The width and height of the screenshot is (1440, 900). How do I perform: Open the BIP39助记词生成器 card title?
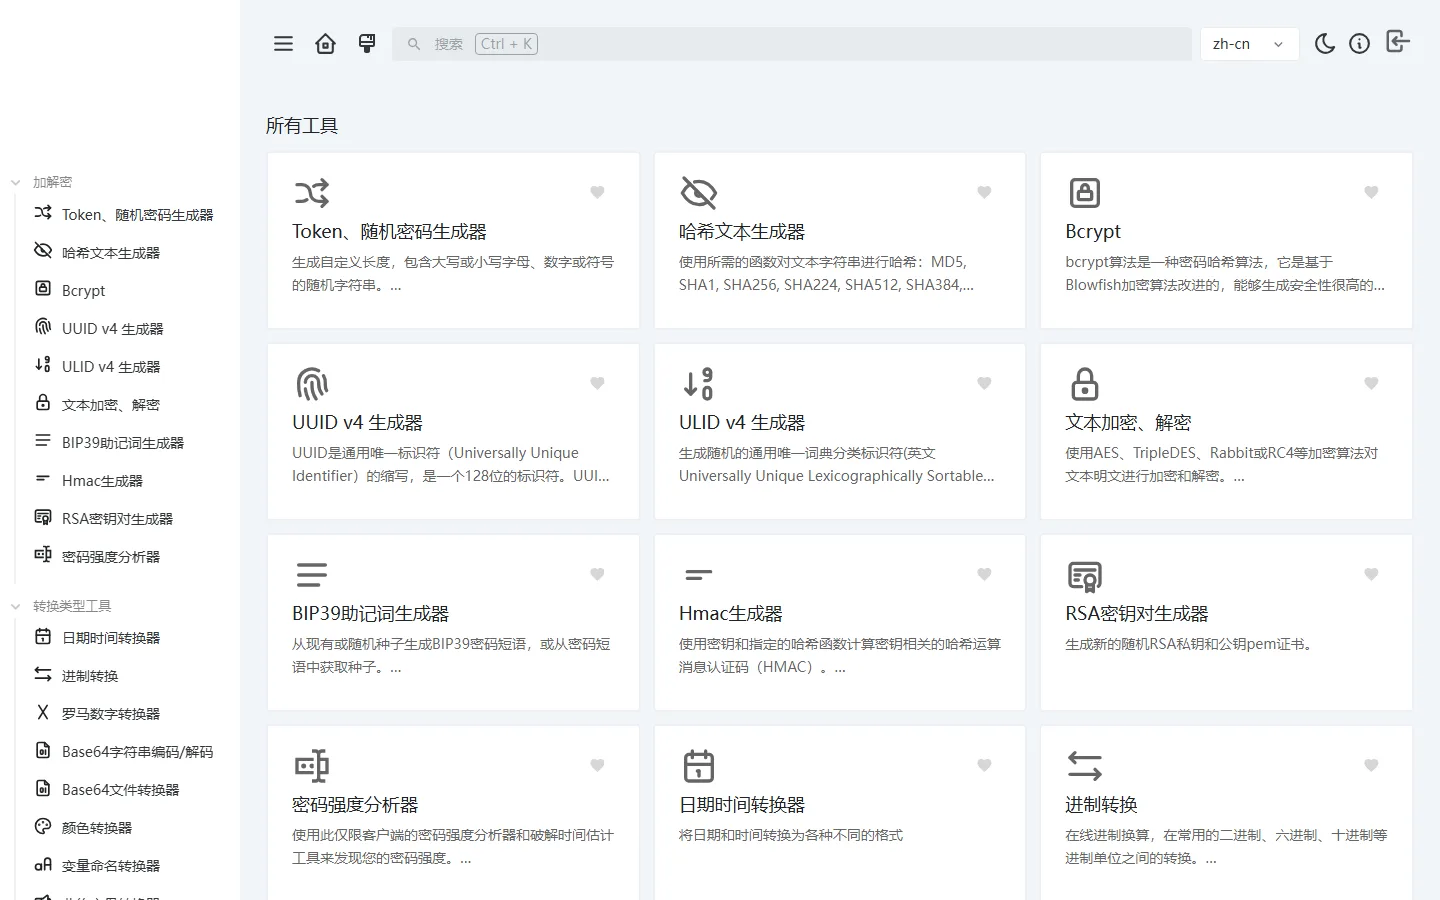(x=371, y=613)
